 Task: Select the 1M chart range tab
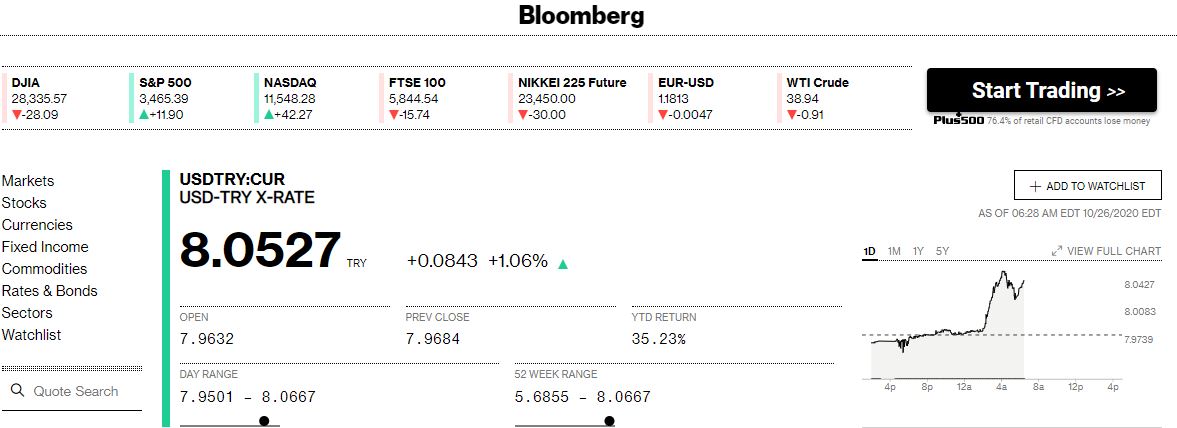click(894, 252)
